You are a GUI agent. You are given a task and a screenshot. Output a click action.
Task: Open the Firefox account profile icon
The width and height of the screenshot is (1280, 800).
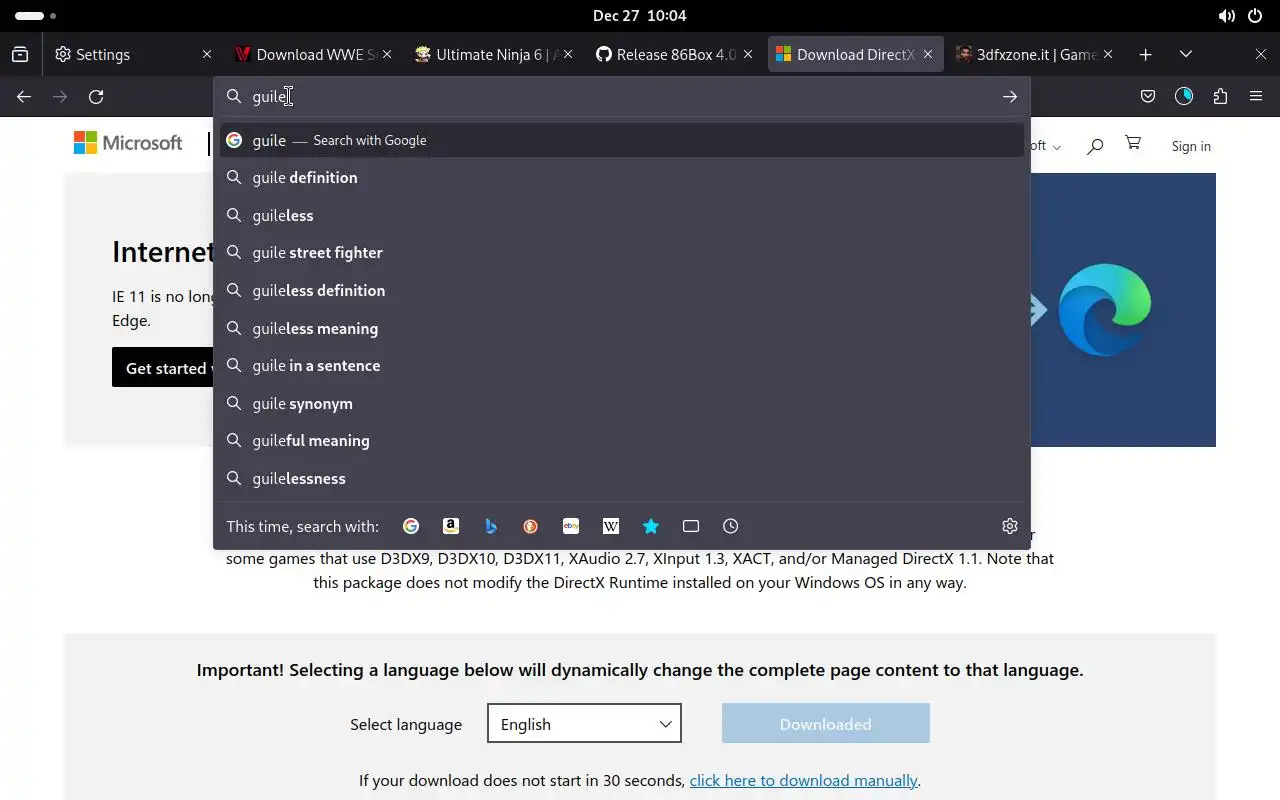[1184, 96]
